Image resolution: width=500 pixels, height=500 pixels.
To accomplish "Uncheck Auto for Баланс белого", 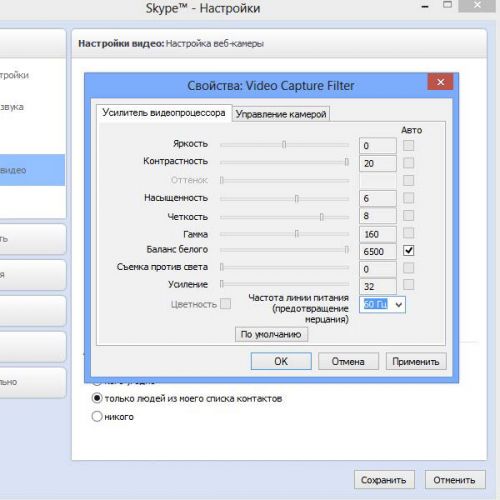I will tap(408, 250).
